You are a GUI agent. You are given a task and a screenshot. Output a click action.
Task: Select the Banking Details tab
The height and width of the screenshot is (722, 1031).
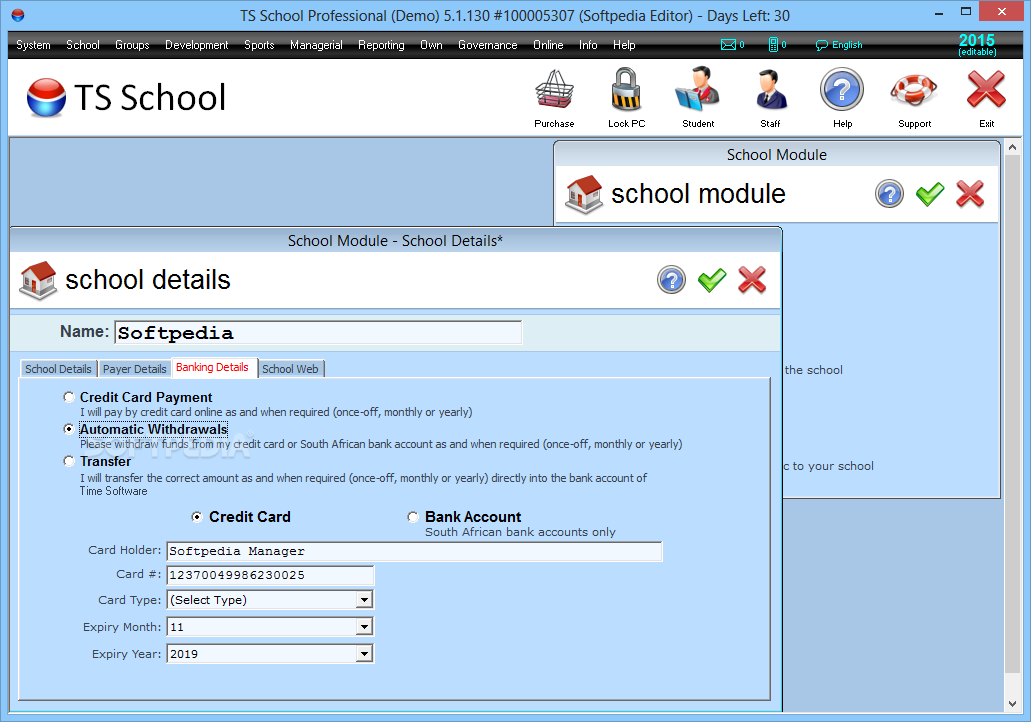pyautogui.click(x=212, y=368)
